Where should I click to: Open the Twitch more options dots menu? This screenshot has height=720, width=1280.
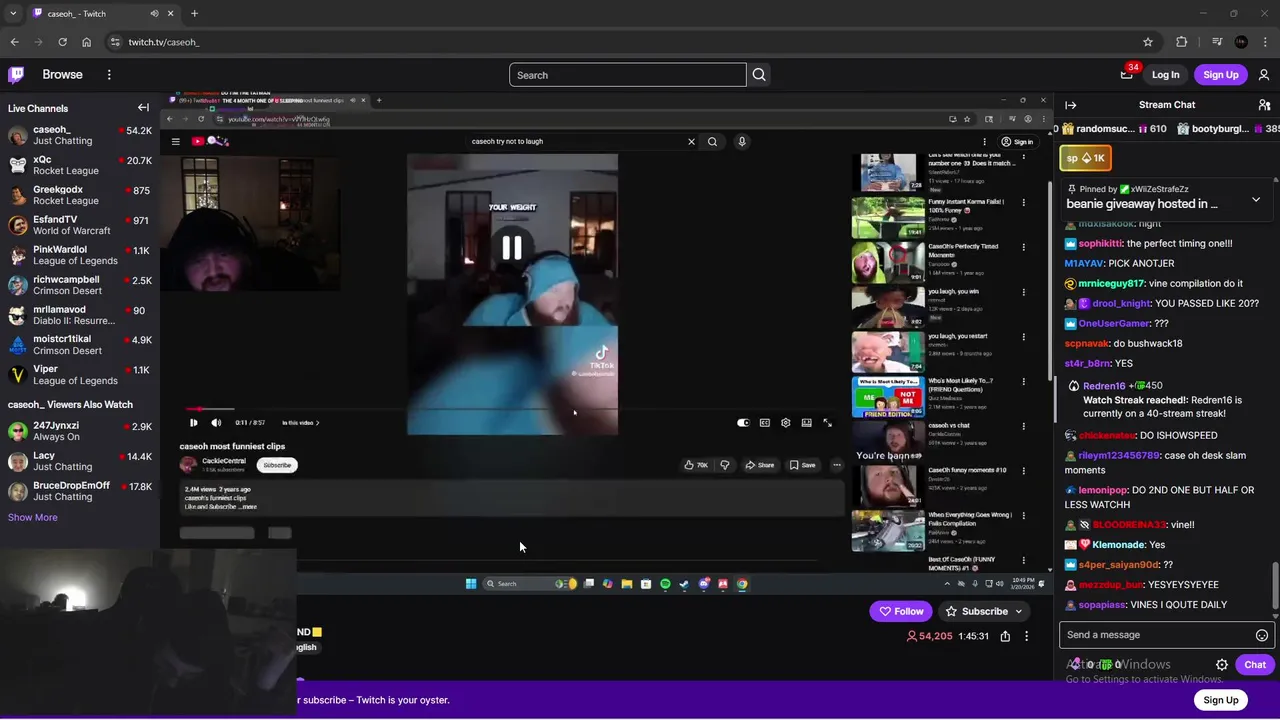(109, 74)
